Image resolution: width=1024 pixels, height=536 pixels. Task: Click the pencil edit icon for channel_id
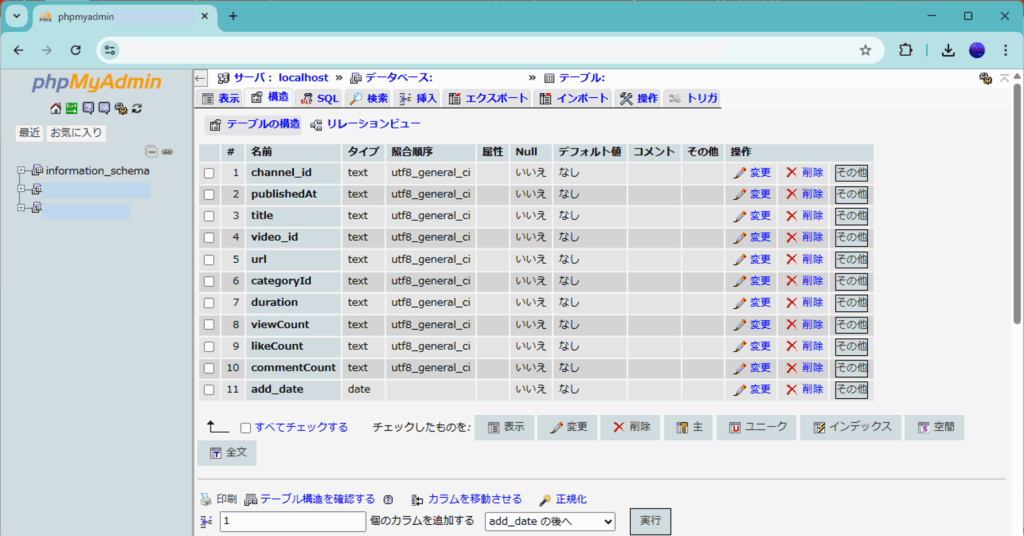point(740,172)
